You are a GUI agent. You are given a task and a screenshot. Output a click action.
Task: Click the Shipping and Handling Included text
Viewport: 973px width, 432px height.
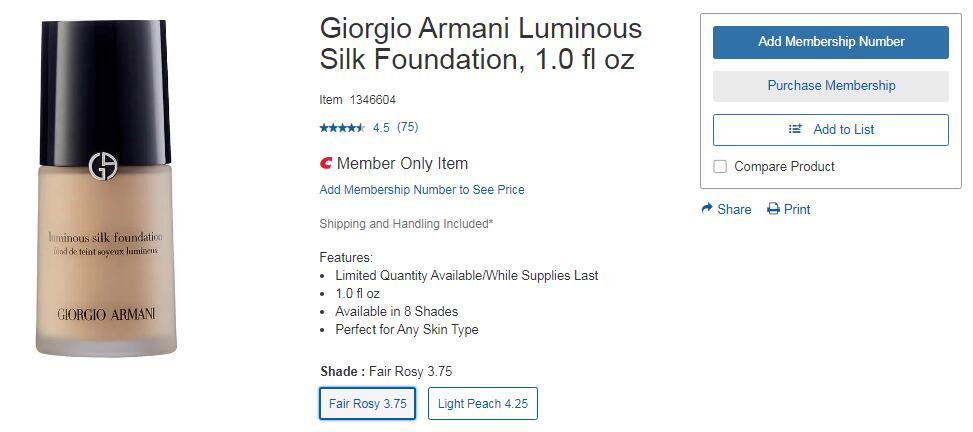[406, 224]
